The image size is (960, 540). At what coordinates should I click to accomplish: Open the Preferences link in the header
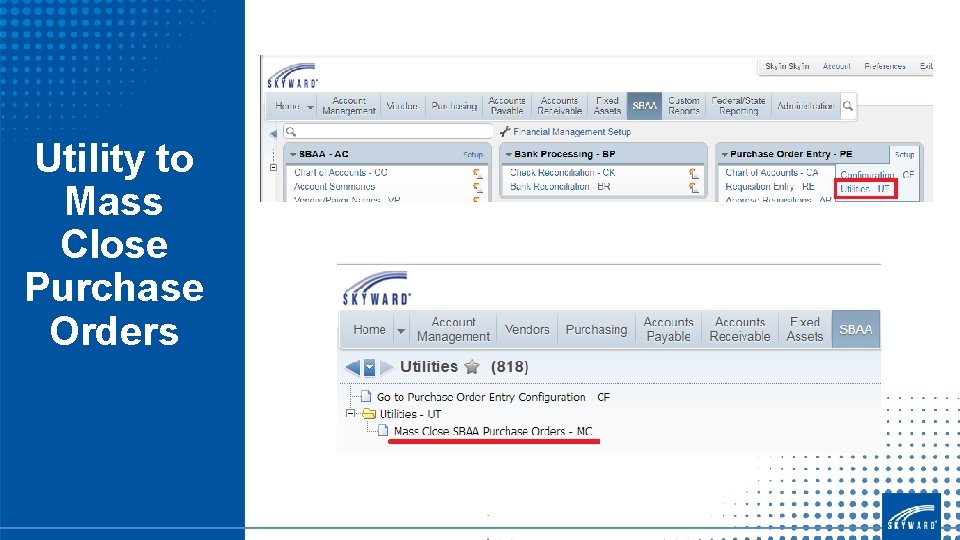[x=885, y=66]
